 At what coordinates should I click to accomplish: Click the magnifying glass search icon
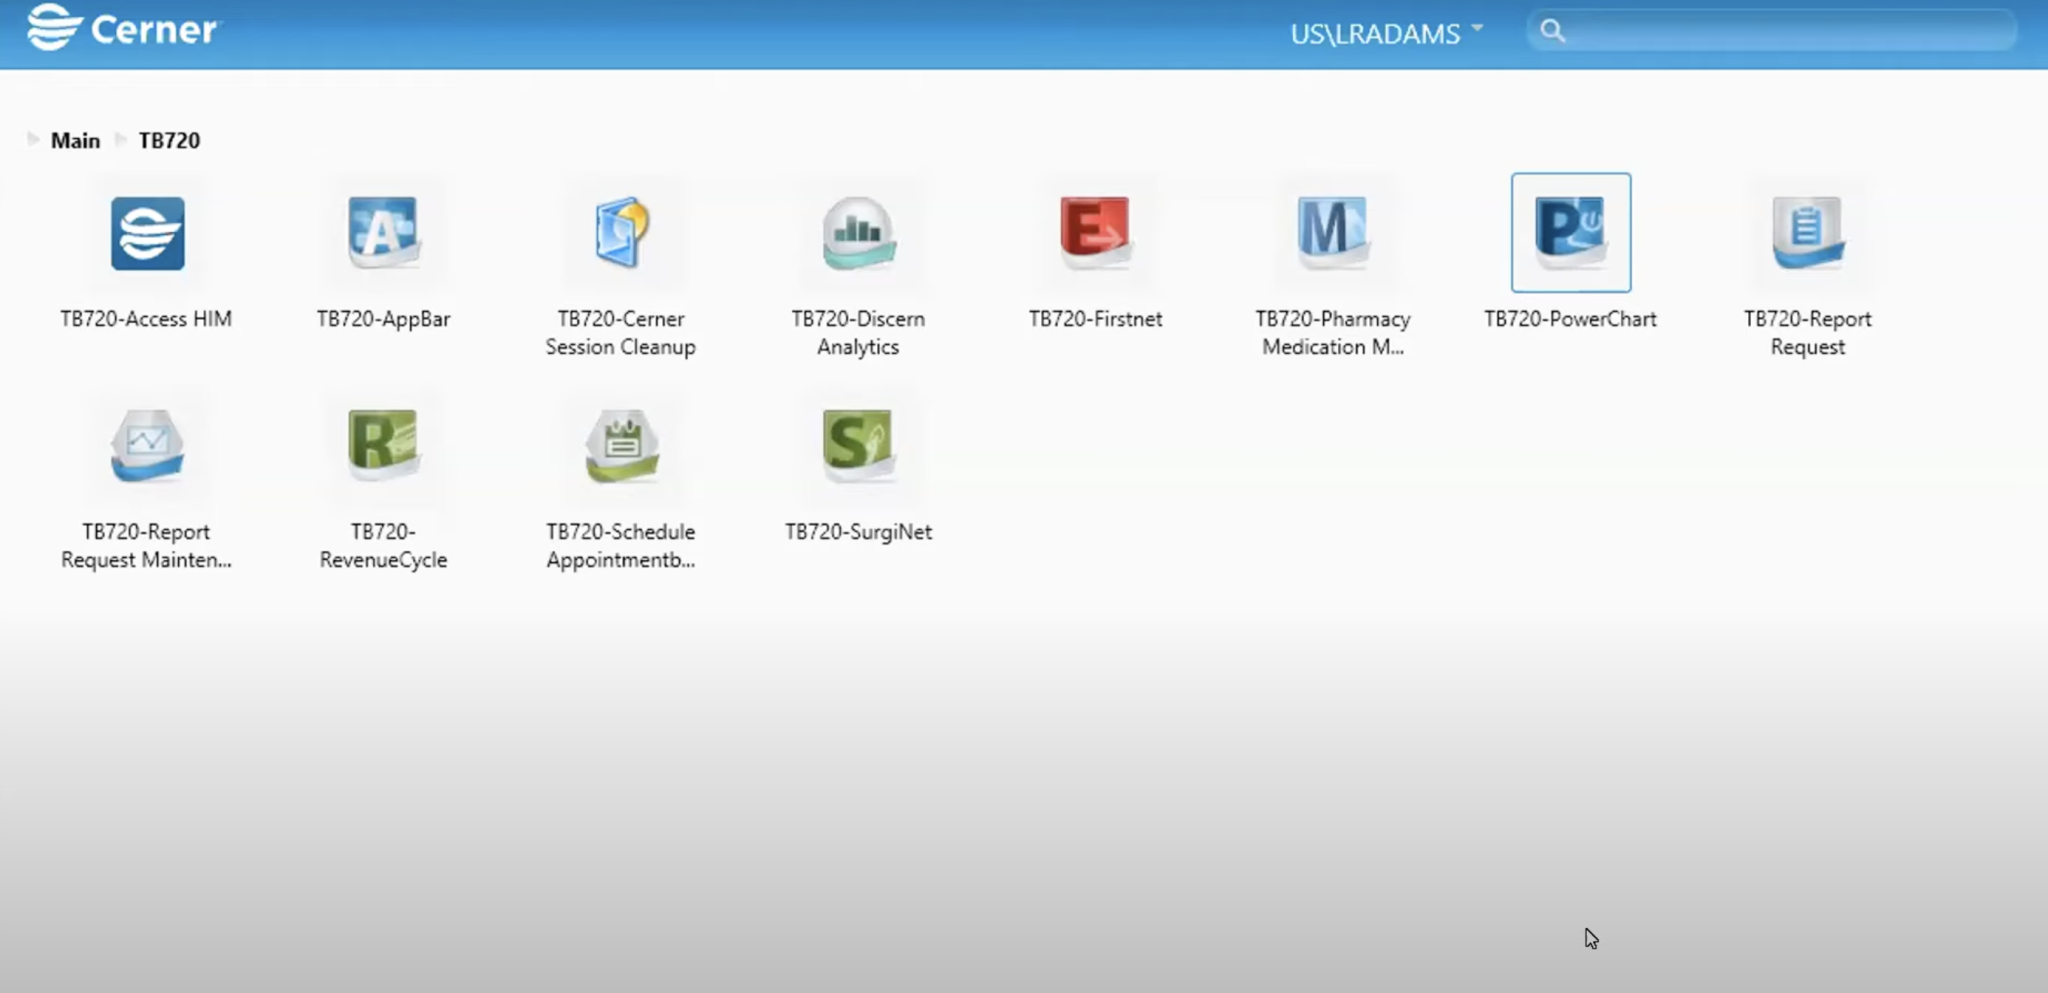(1552, 31)
